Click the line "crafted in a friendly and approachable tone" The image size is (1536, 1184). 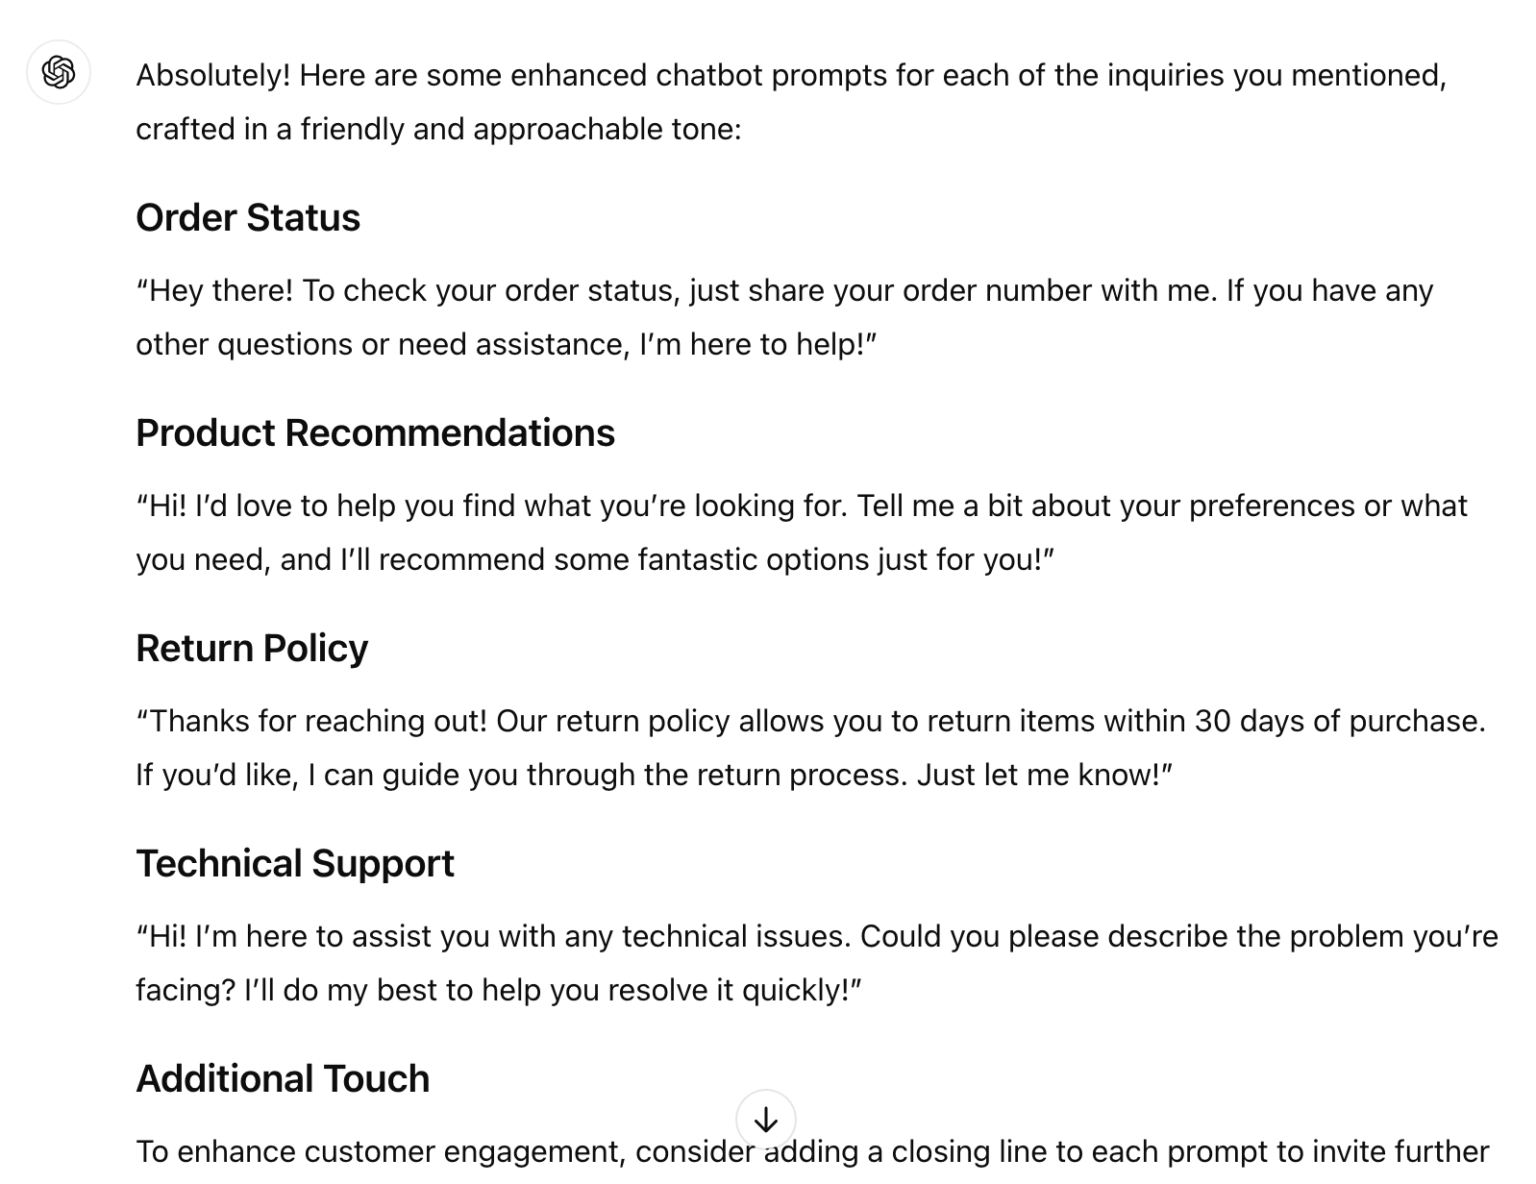pyautogui.click(x=438, y=129)
